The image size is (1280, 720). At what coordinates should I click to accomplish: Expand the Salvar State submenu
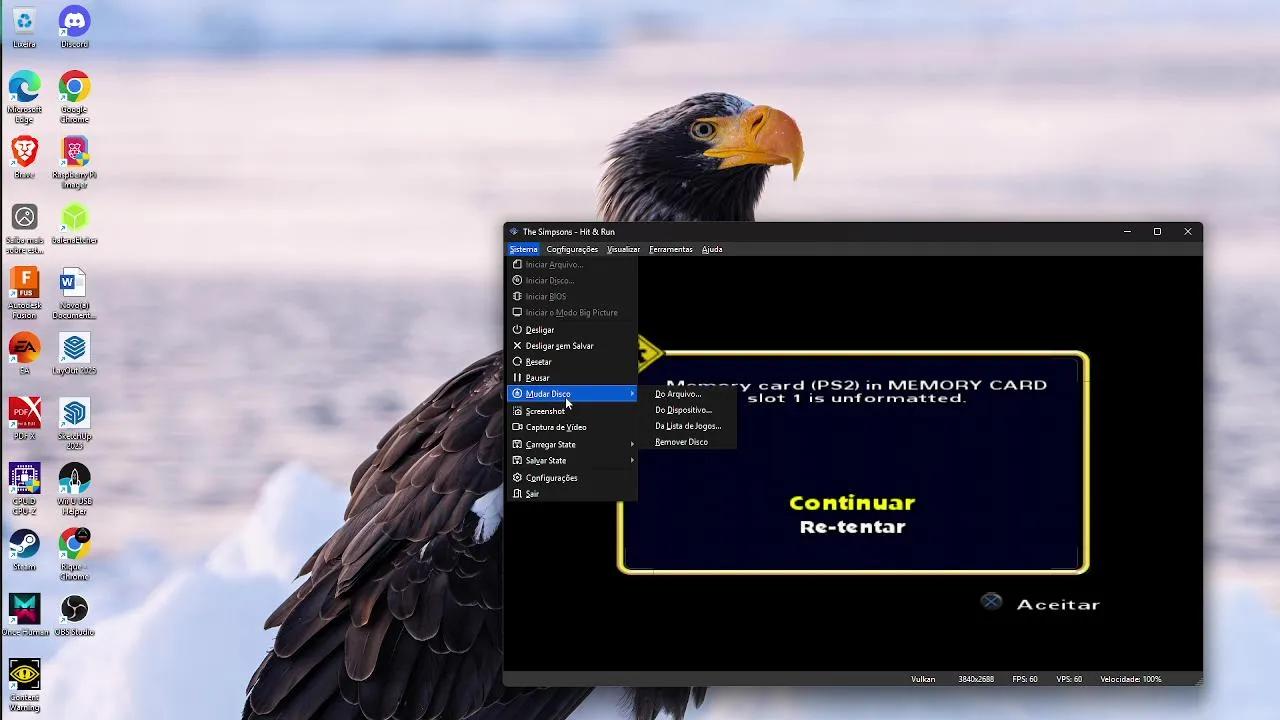click(572, 460)
